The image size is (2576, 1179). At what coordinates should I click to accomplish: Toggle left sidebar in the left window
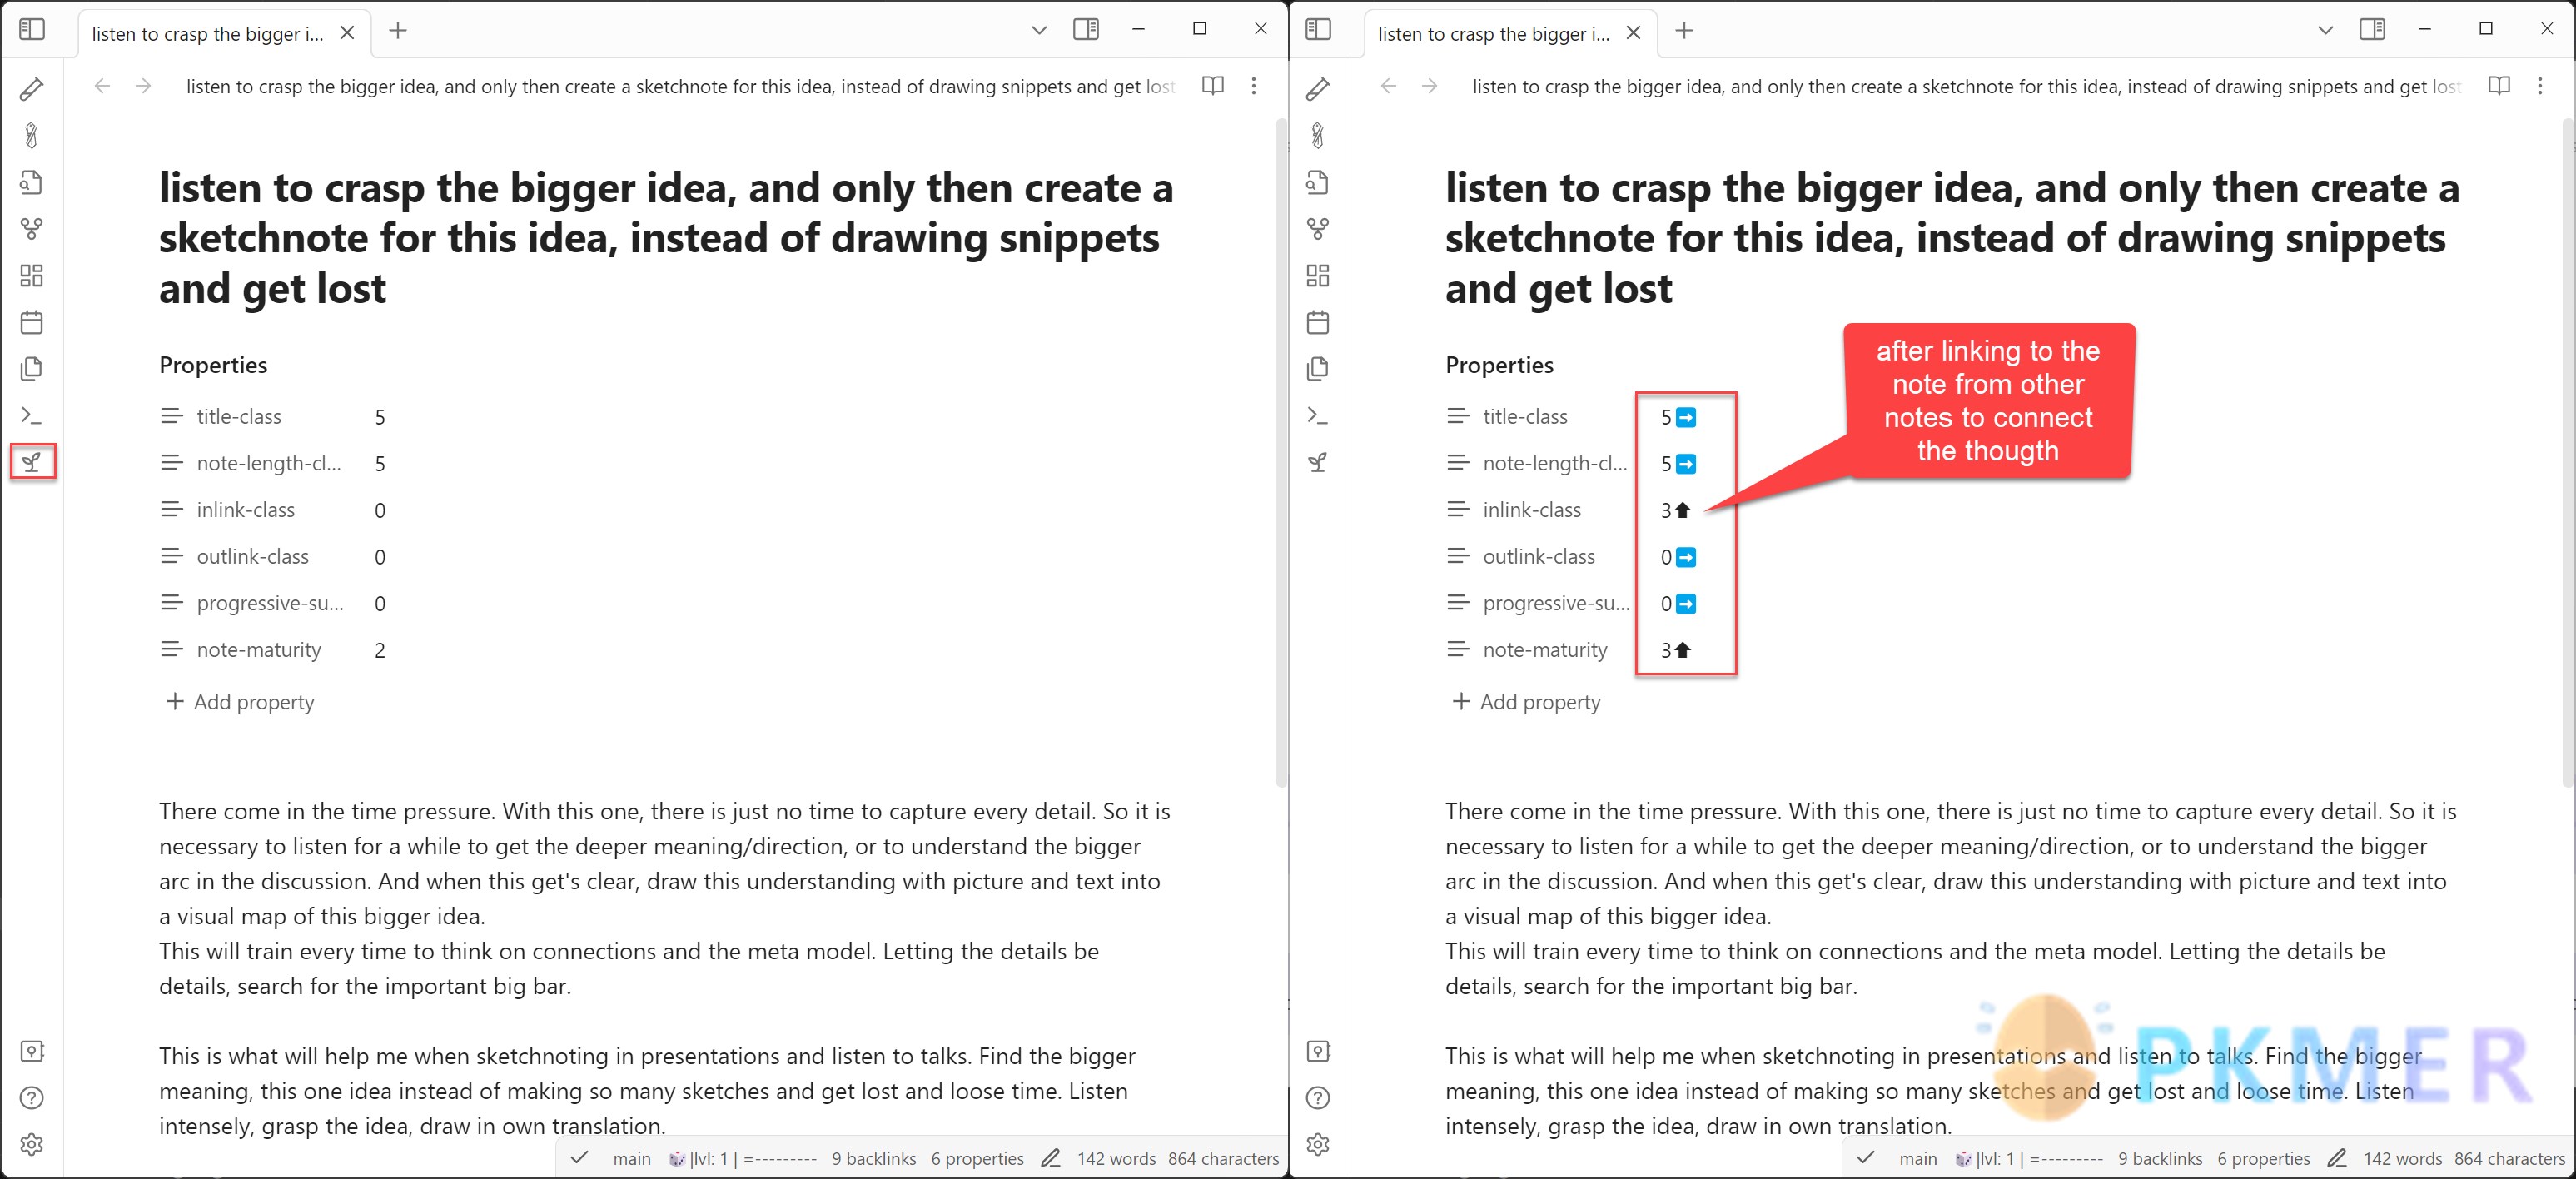point(32,29)
